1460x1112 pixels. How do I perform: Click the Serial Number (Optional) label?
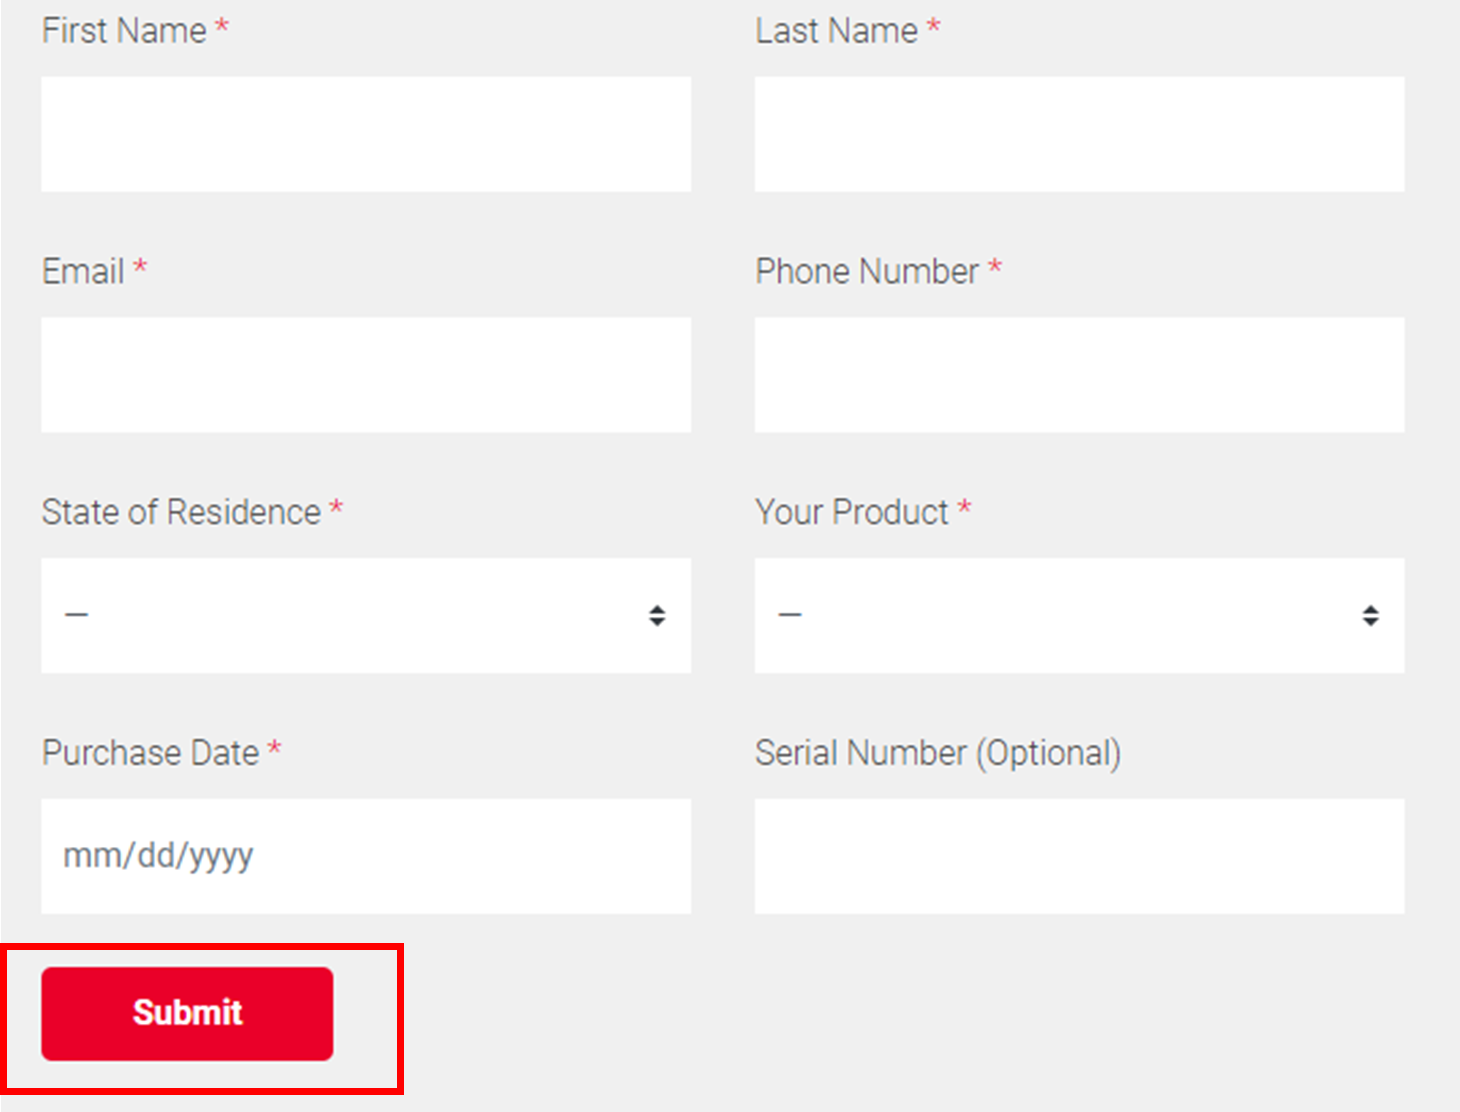click(938, 753)
